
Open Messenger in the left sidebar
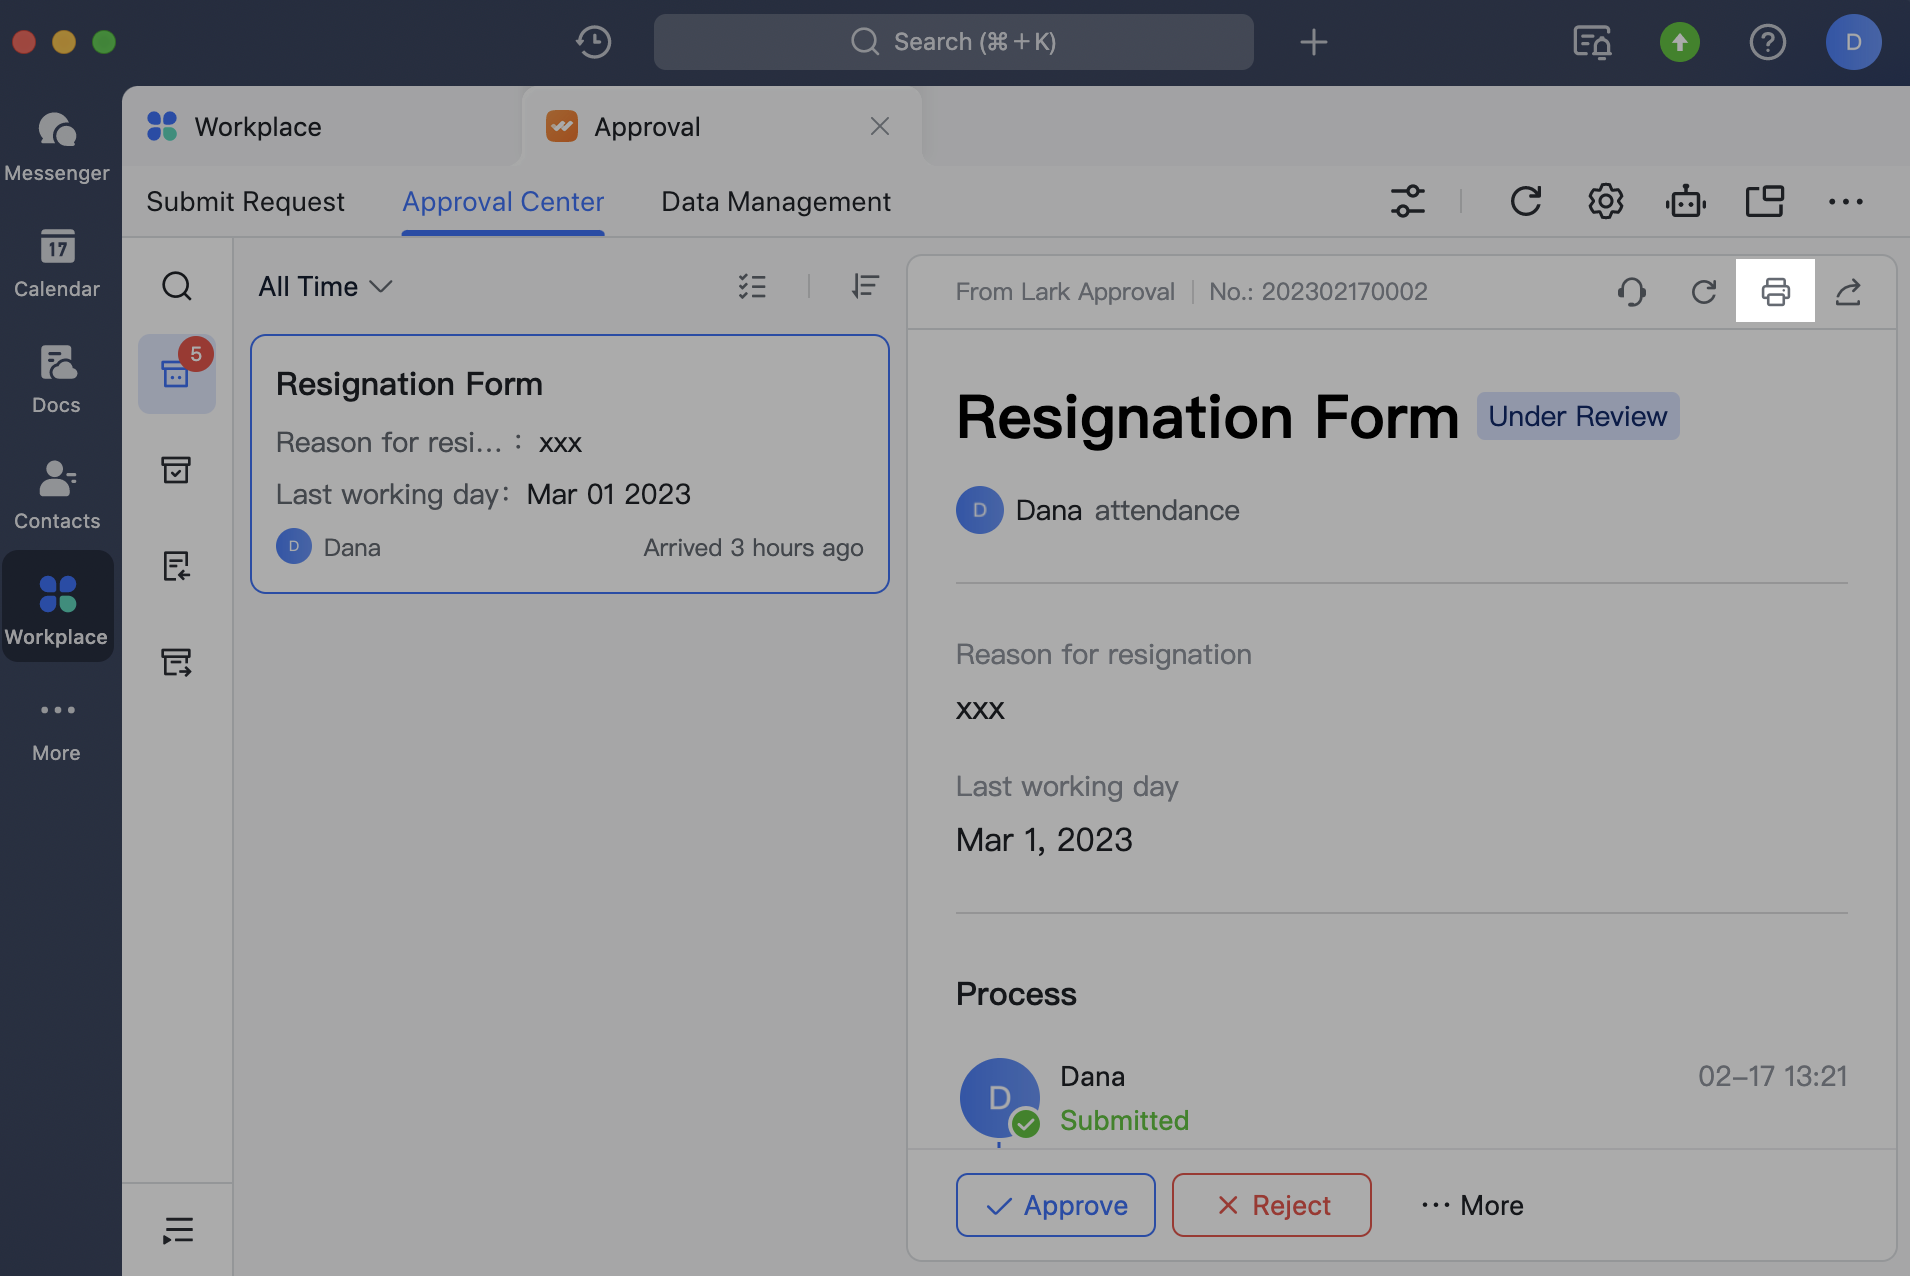tap(57, 146)
